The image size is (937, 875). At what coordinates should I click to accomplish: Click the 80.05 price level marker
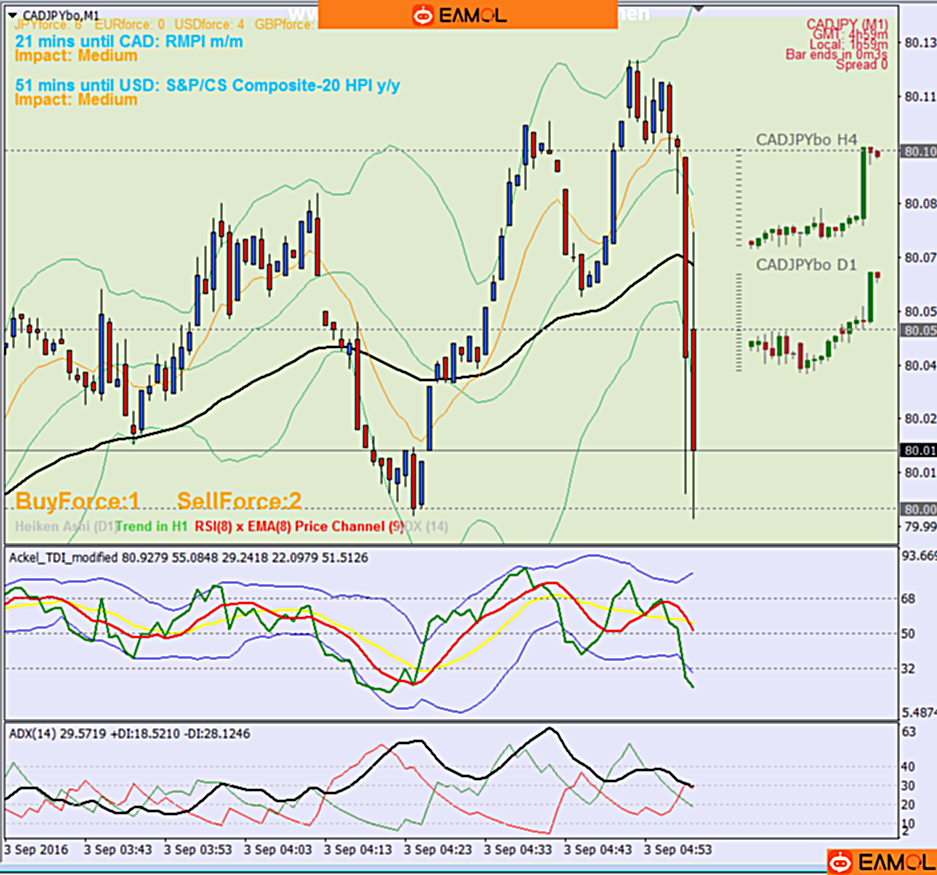pyautogui.click(x=918, y=329)
